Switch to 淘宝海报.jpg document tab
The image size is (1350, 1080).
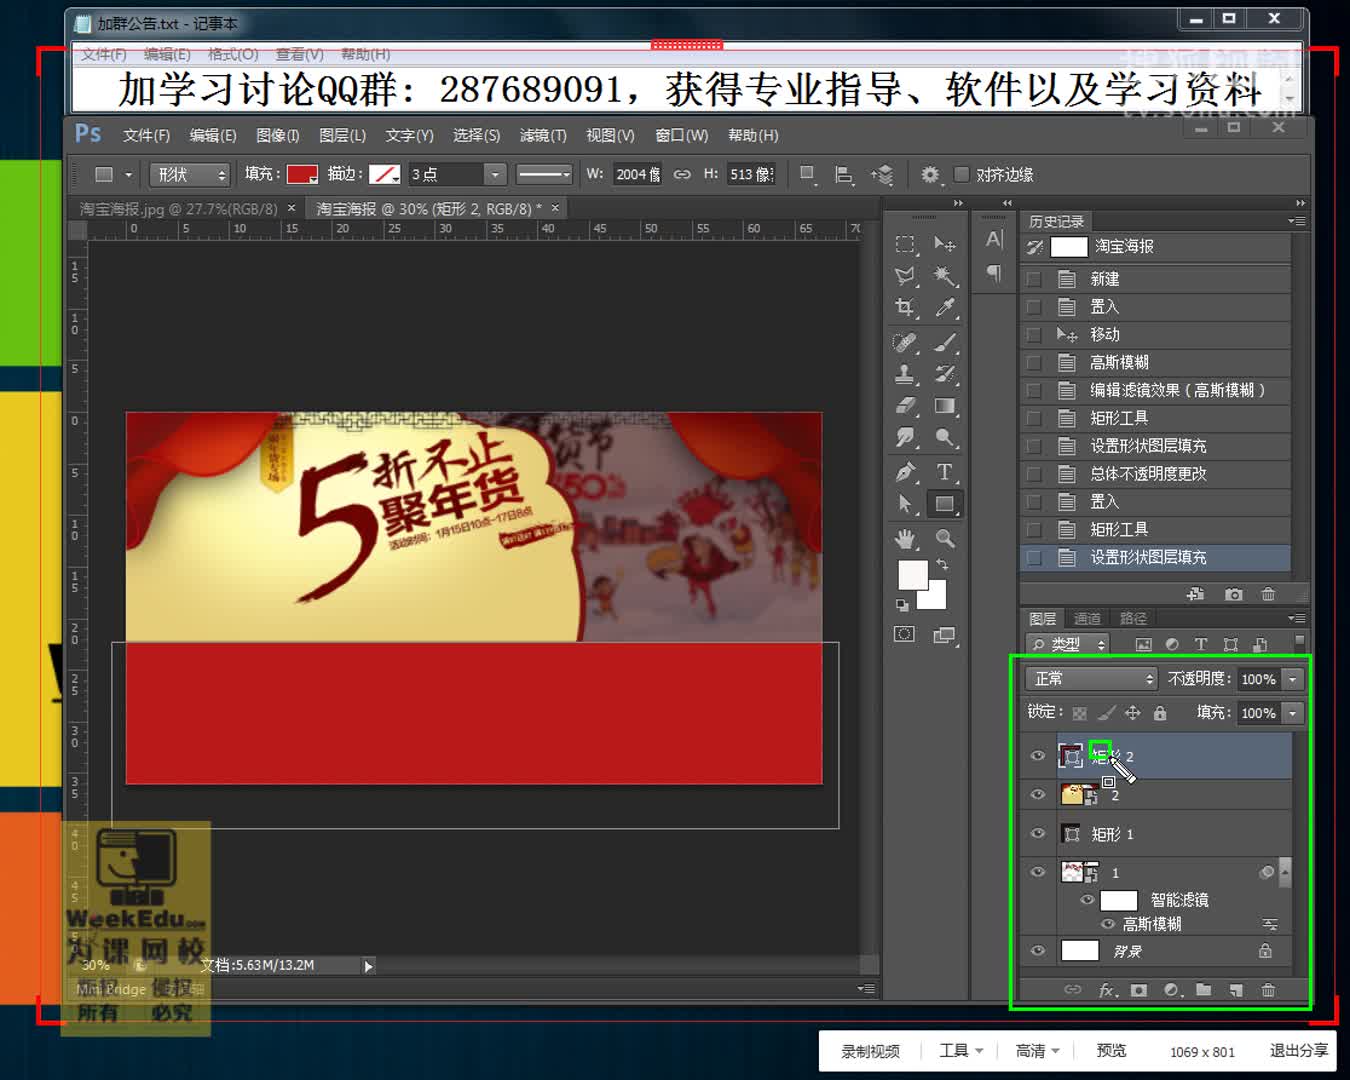pos(178,209)
